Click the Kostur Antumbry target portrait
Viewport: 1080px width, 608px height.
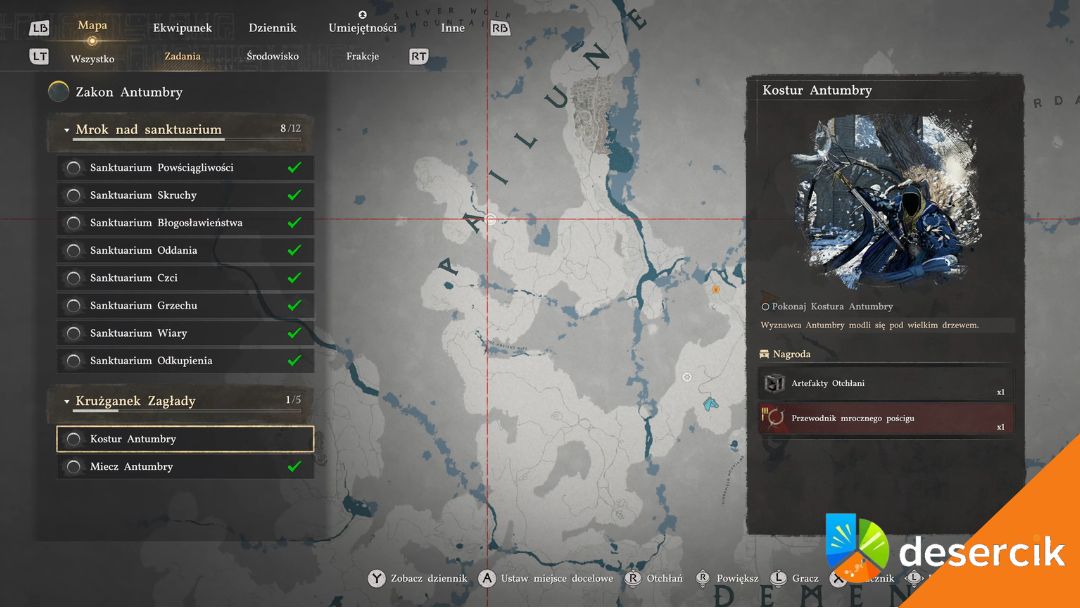pyautogui.click(x=884, y=202)
